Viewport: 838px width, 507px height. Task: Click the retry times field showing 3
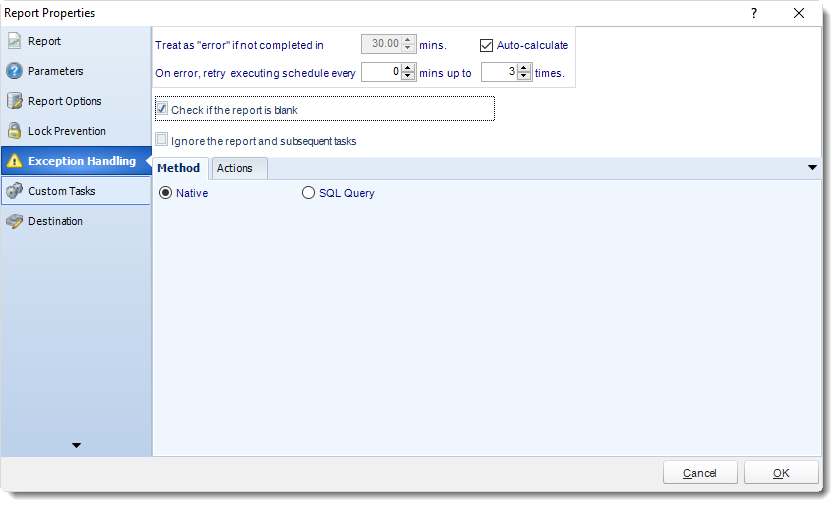pyautogui.click(x=500, y=72)
